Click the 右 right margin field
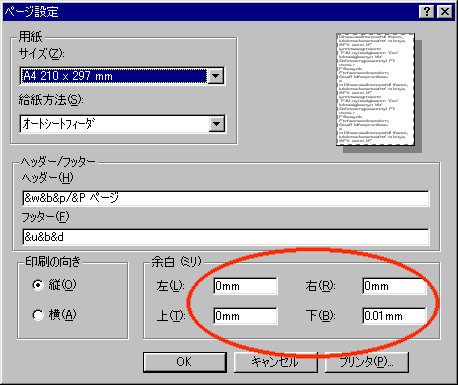 tap(394, 286)
